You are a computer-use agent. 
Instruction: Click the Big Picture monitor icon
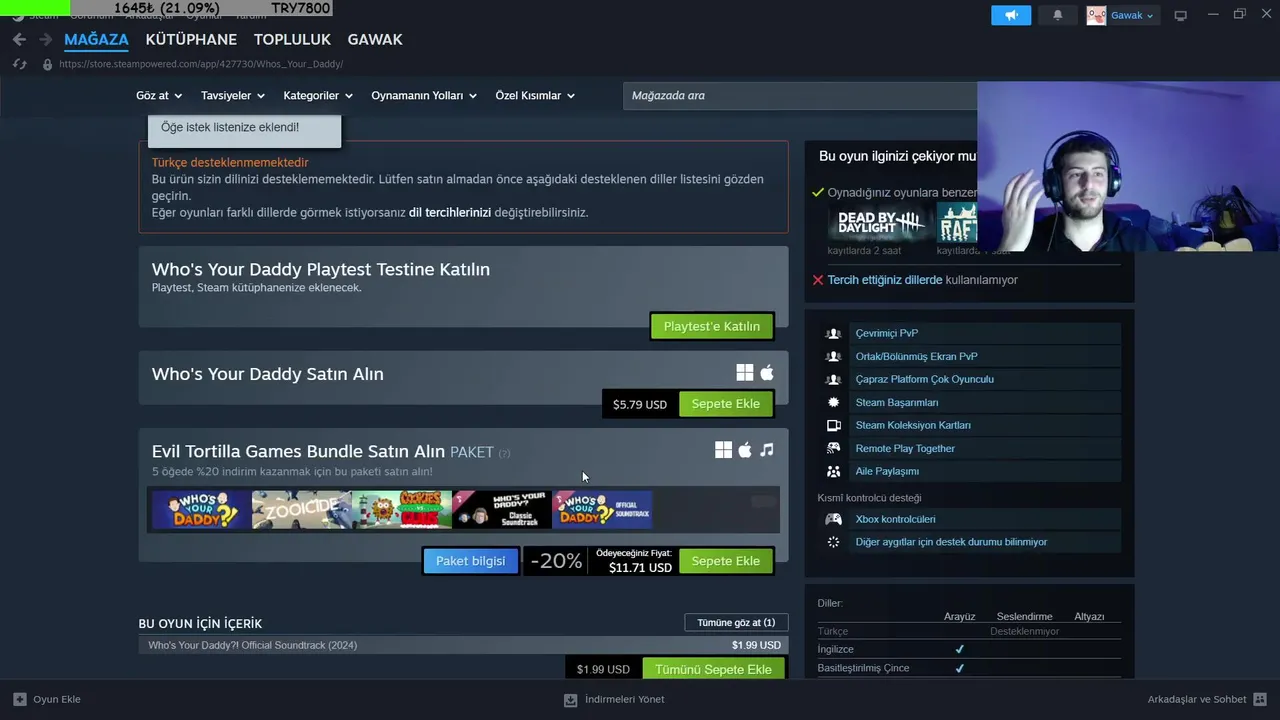click(1180, 15)
